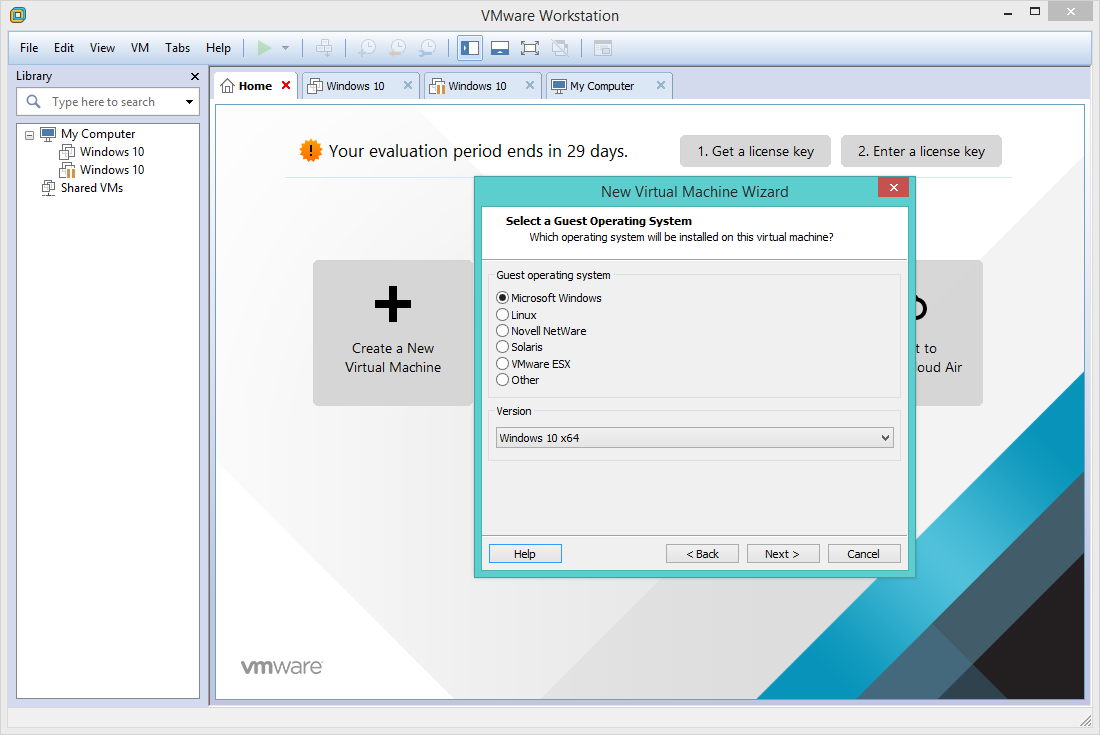Viewport: 1100px width, 735px height.
Task: Open the Snapshot Manager wrench icon
Action: [x=427, y=48]
